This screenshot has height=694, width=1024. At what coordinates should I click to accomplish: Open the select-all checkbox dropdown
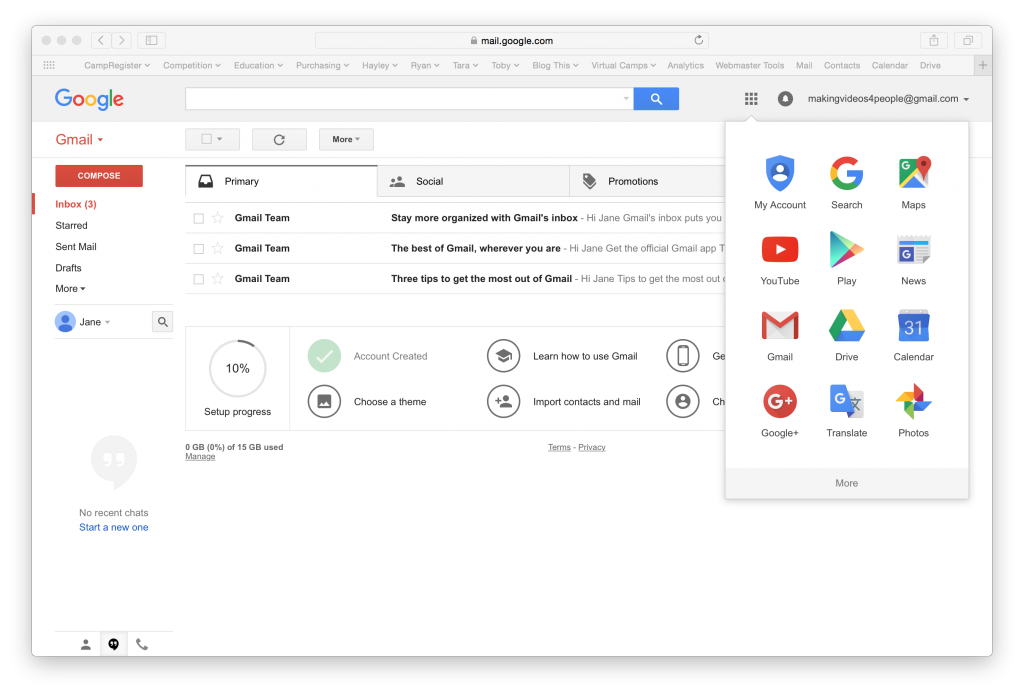(x=212, y=139)
